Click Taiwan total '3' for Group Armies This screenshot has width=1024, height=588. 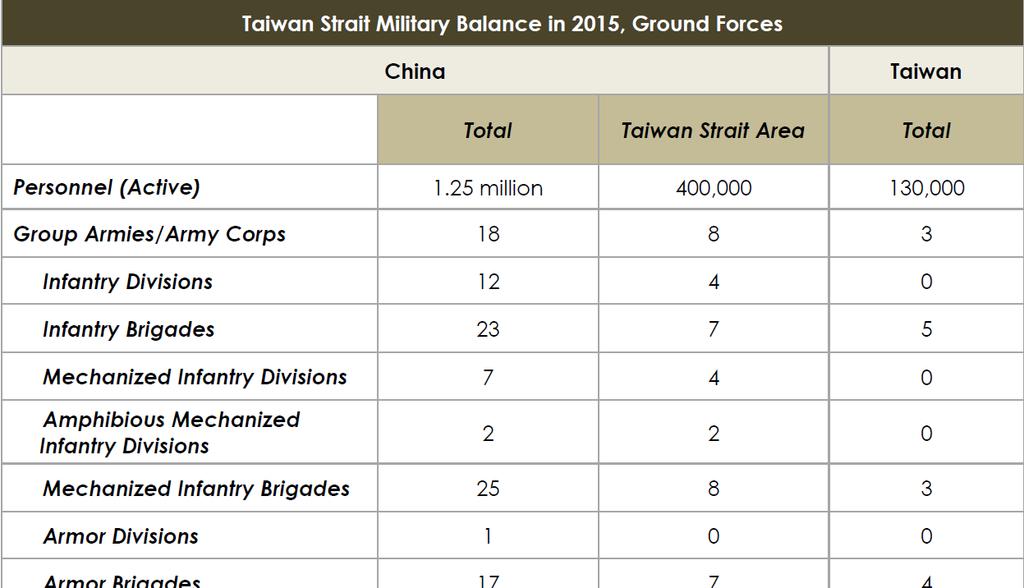pos(926,234)
